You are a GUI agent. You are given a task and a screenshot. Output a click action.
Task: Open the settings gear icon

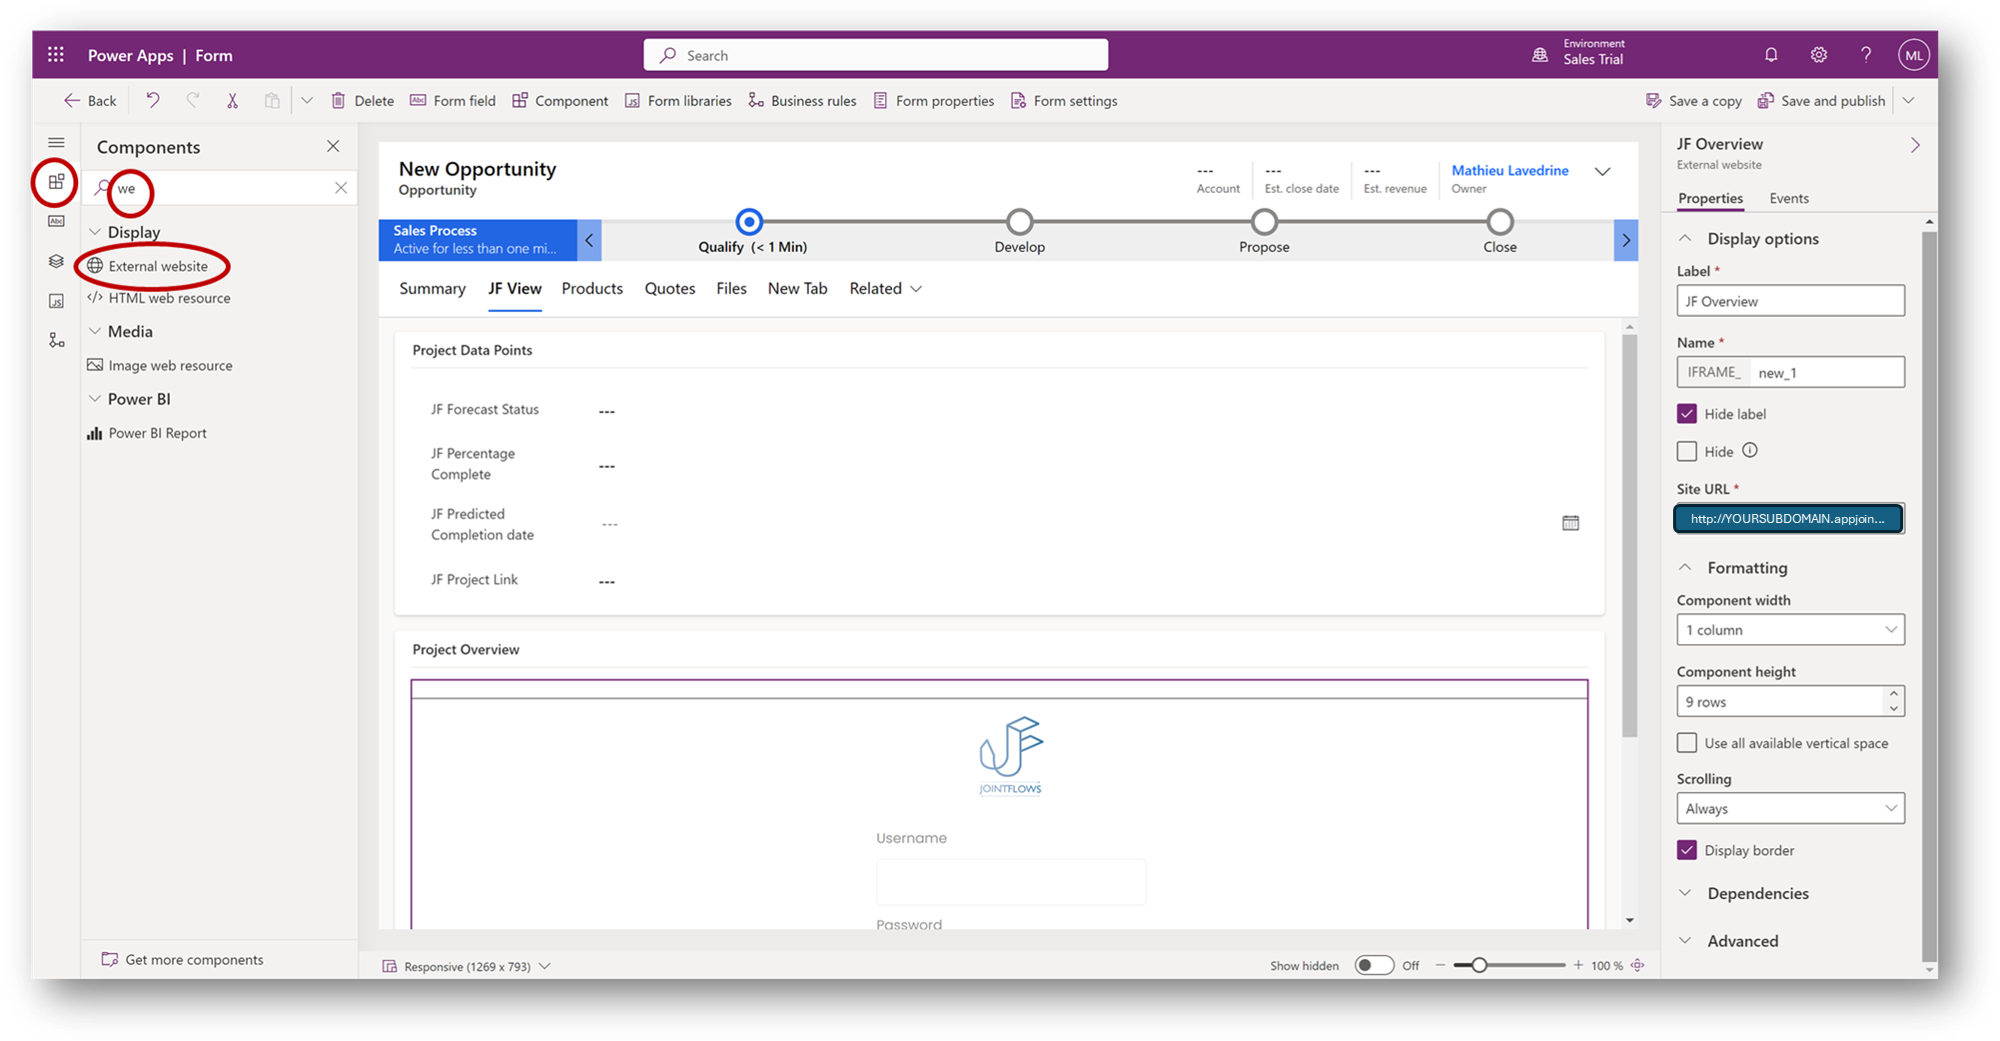[x=1819, y=55]
